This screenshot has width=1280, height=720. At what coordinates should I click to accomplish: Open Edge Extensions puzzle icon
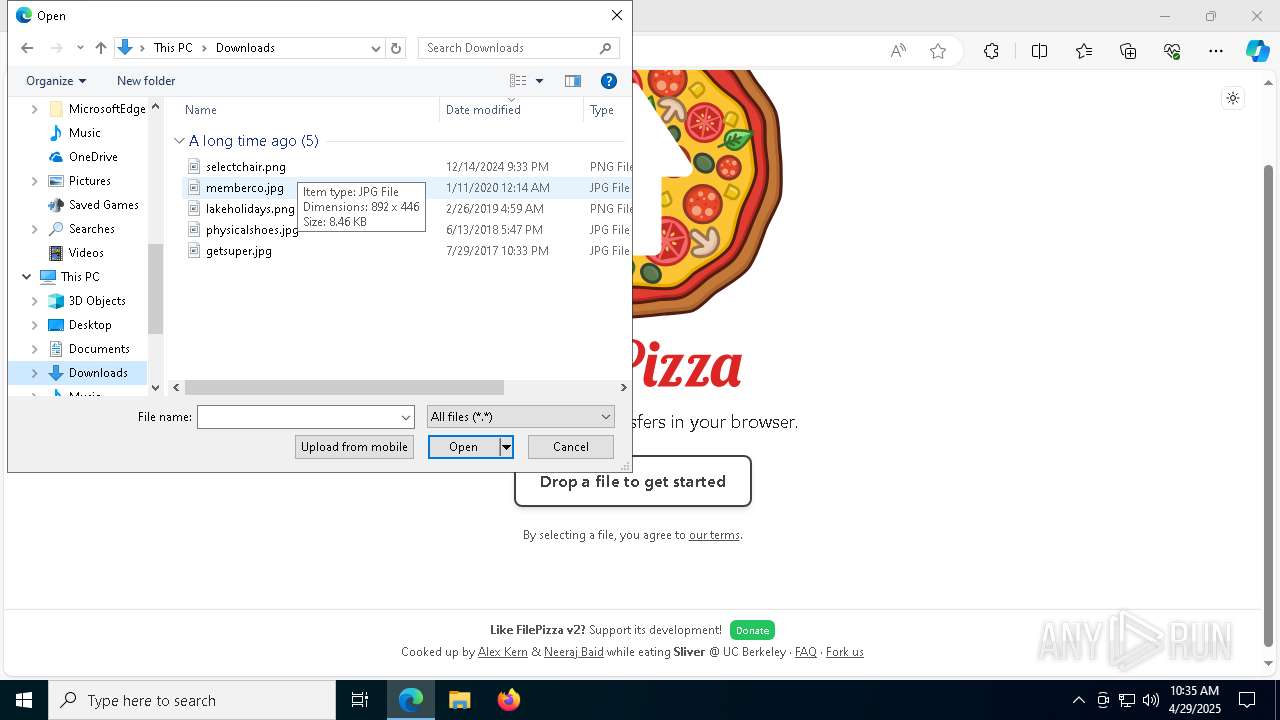(x=991, y=51)
